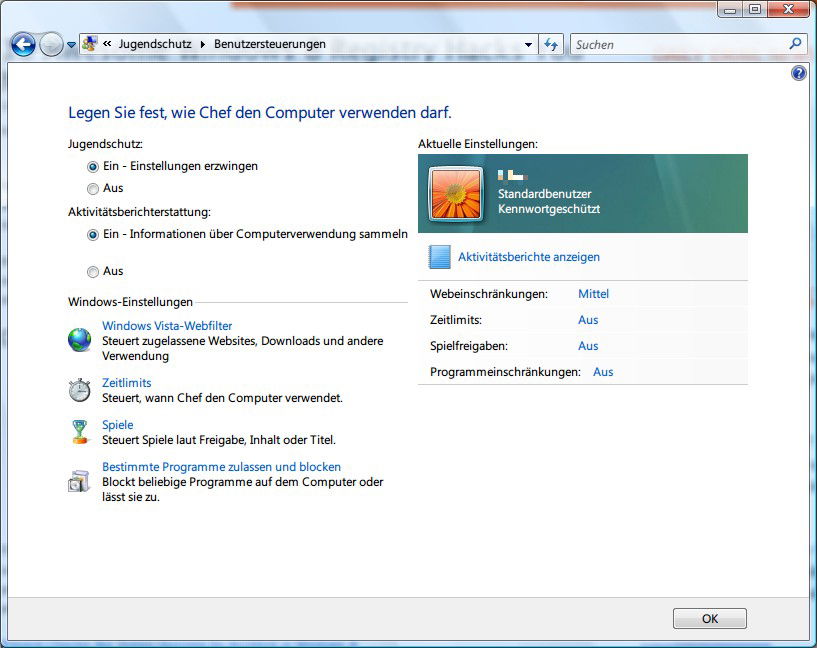Click Standardbenutzer text in account banner

pos(544,194)
